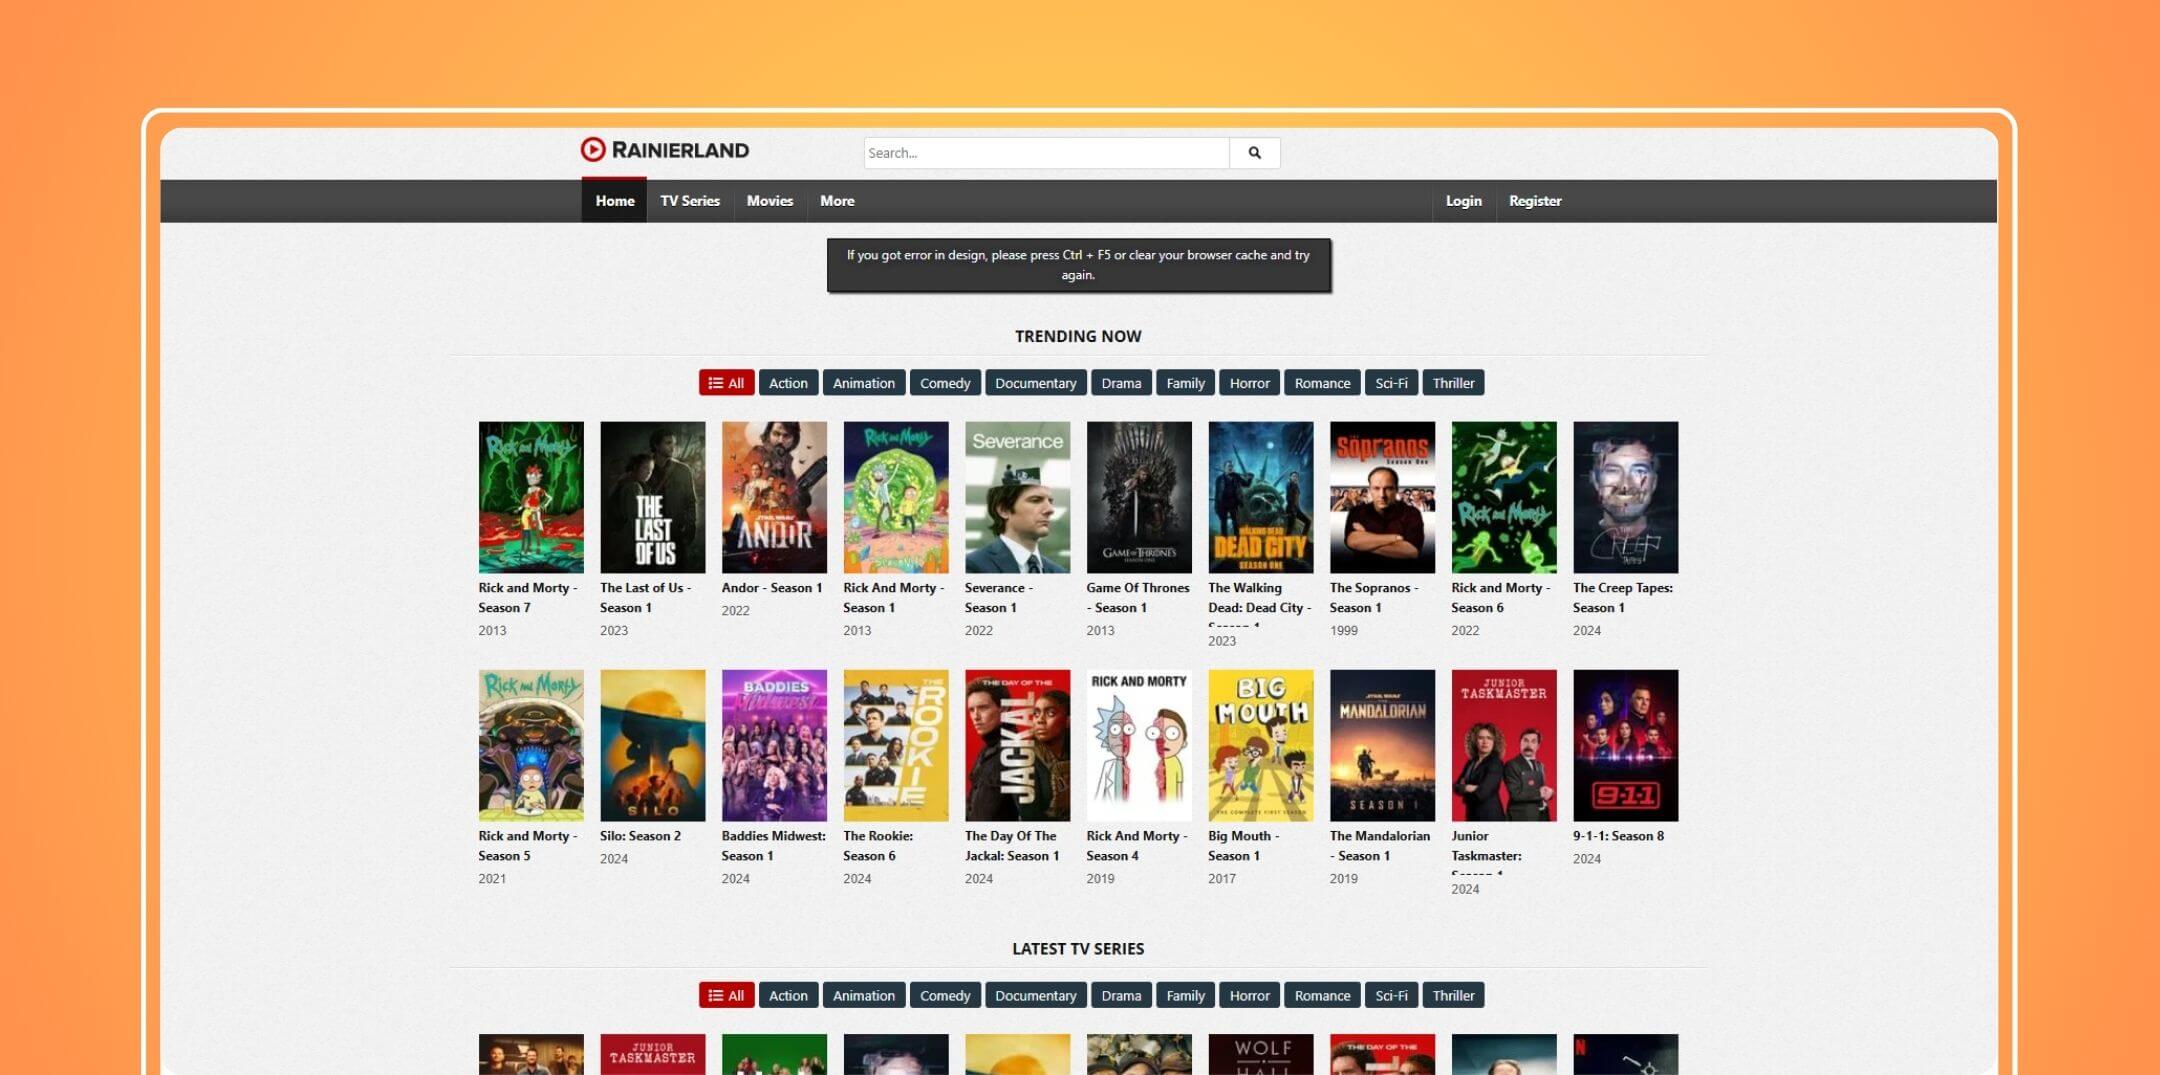This screenshot has height=1075, width=2160.
Task: Open 9-1-1 Season 8 poster
Action: tap(1626, 745)
